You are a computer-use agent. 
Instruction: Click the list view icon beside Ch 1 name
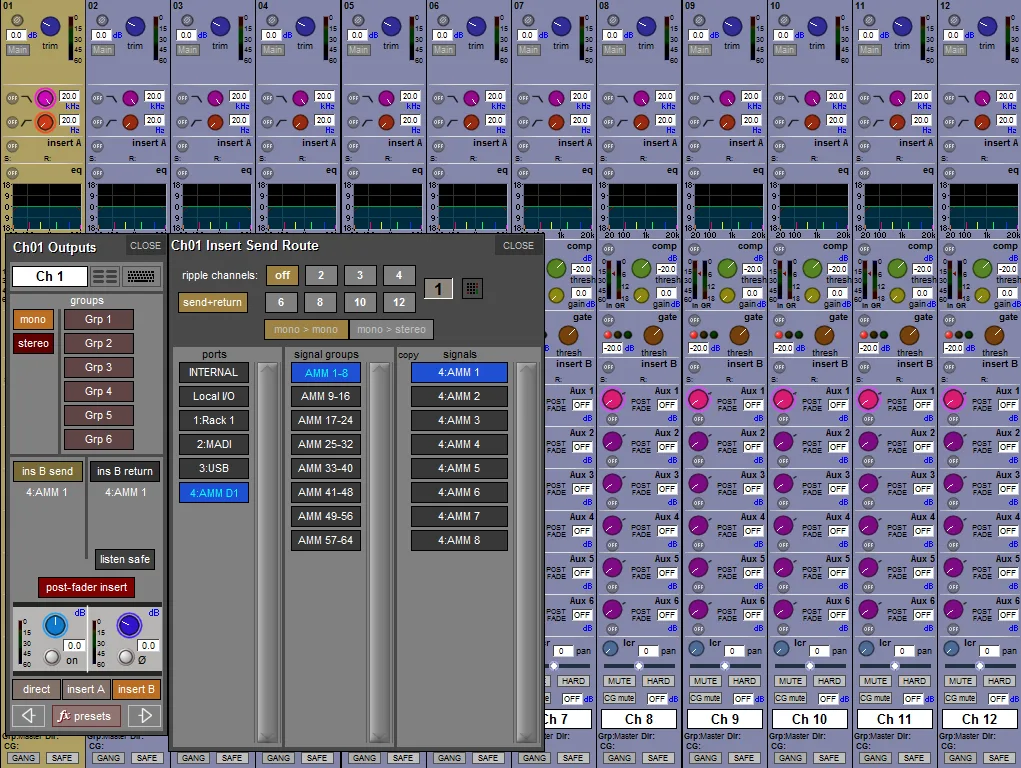click(105, 276)
